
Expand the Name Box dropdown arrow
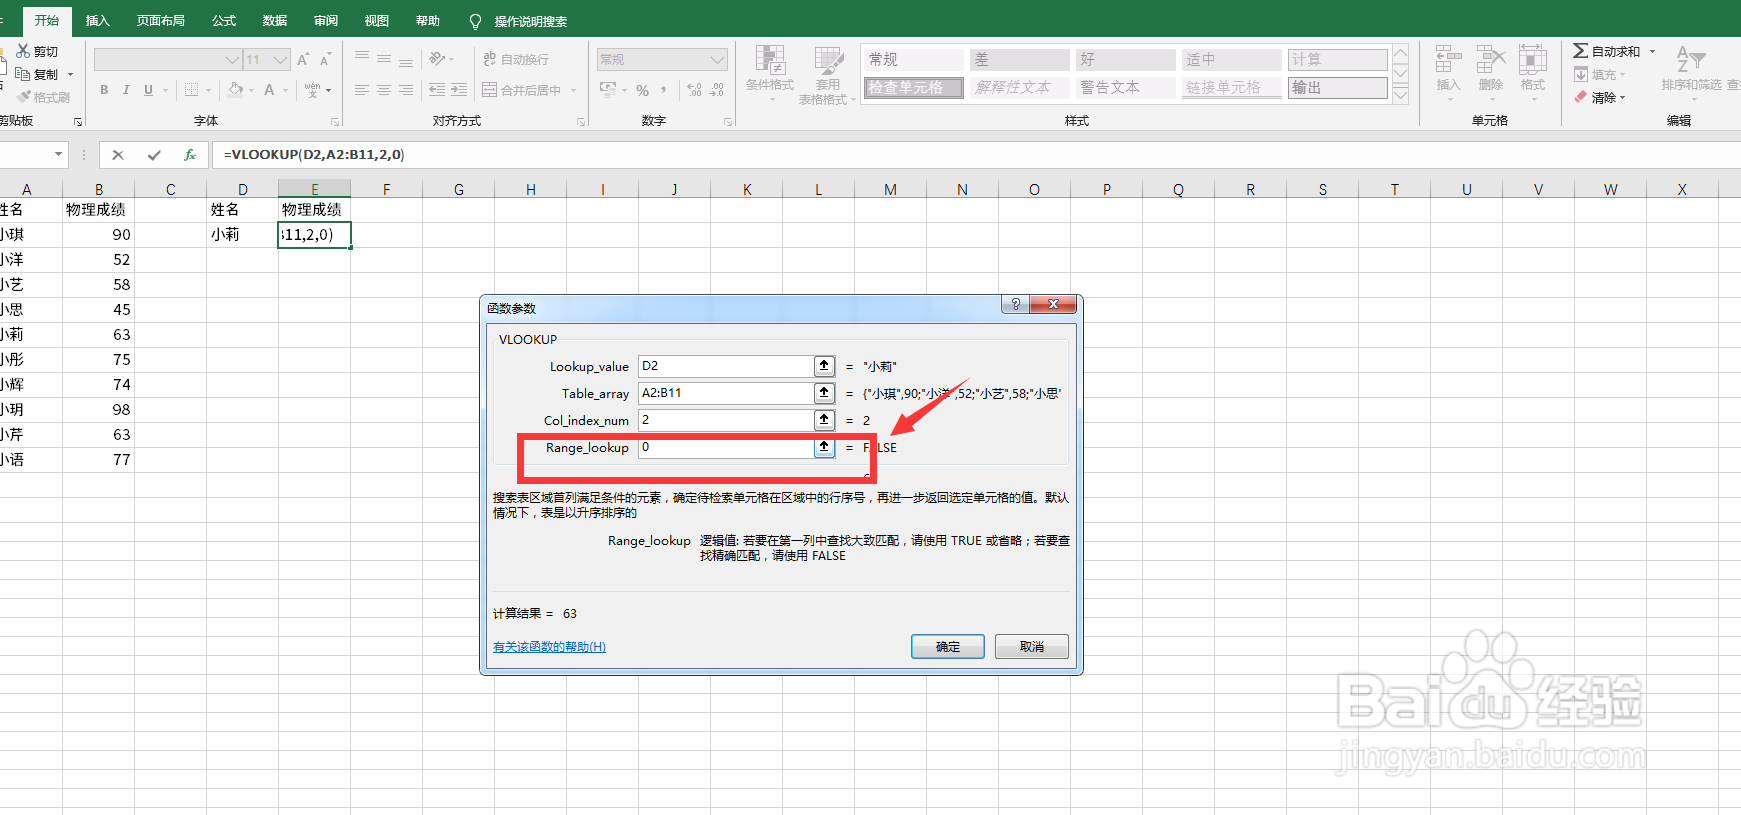click(x=58, y=155)
